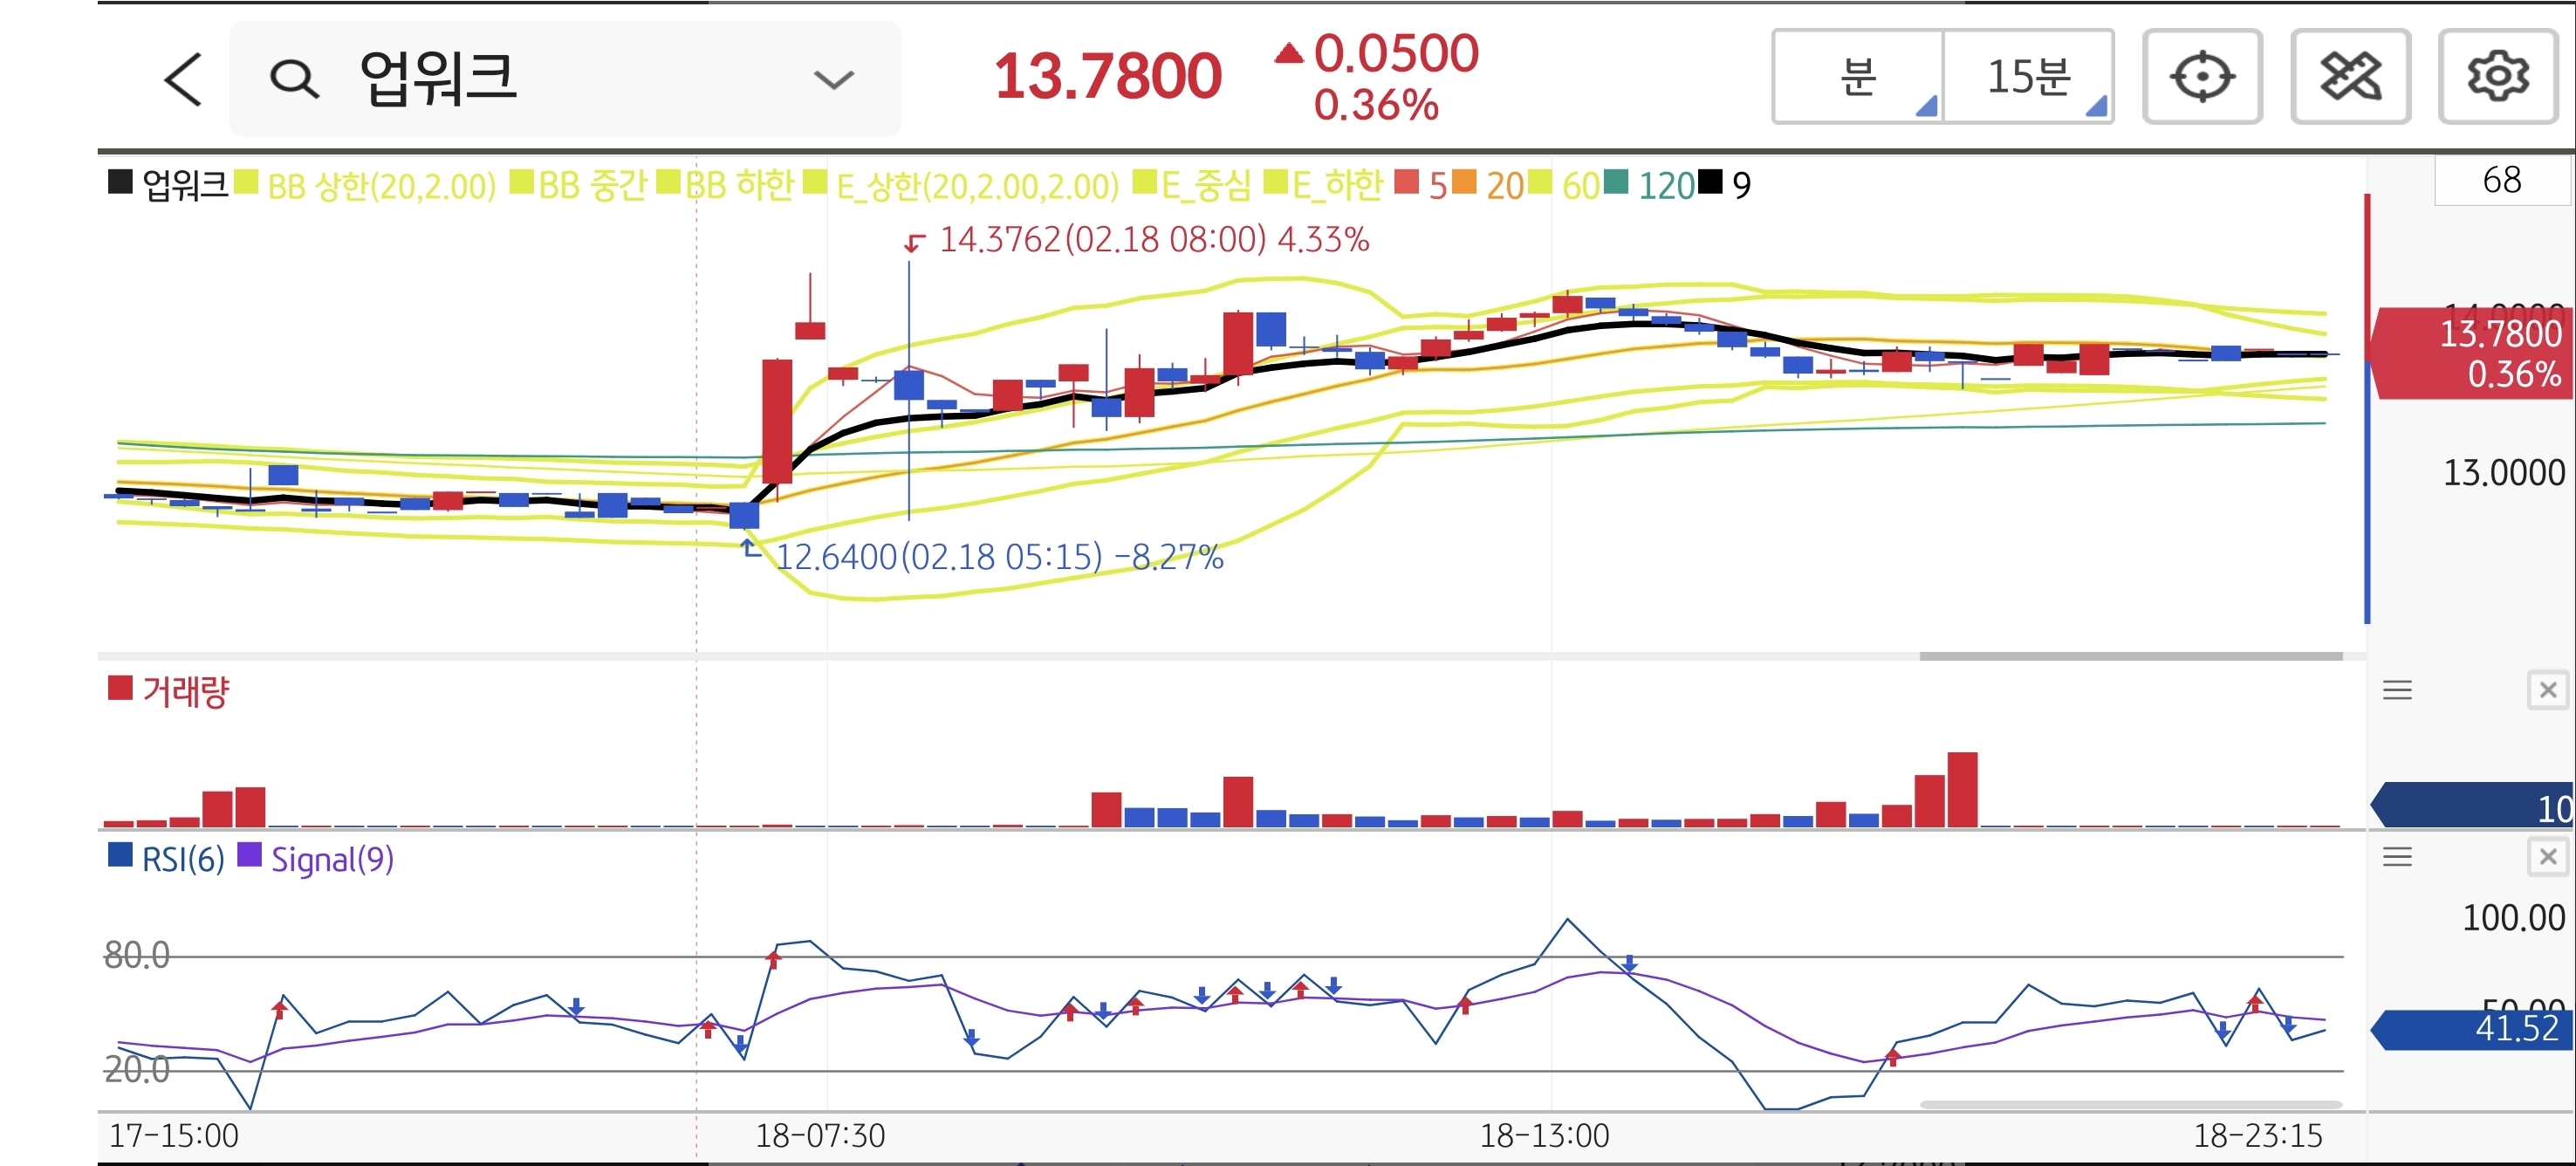The width and height of the screenshot is (2576, 1166).
Task: Open the 15분 interval dropdown
Action: tap(2029, 77)
